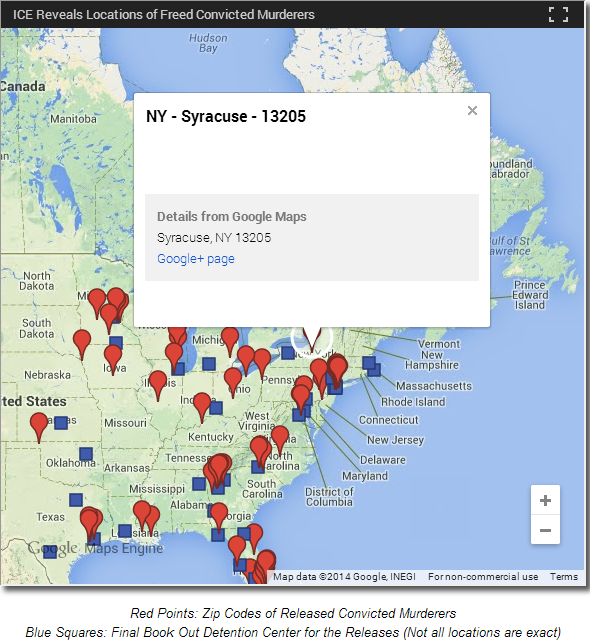The width and height of the screenshot is (590, 641).
Task: Open the map in fullscreen view
Action: (558, 14)
